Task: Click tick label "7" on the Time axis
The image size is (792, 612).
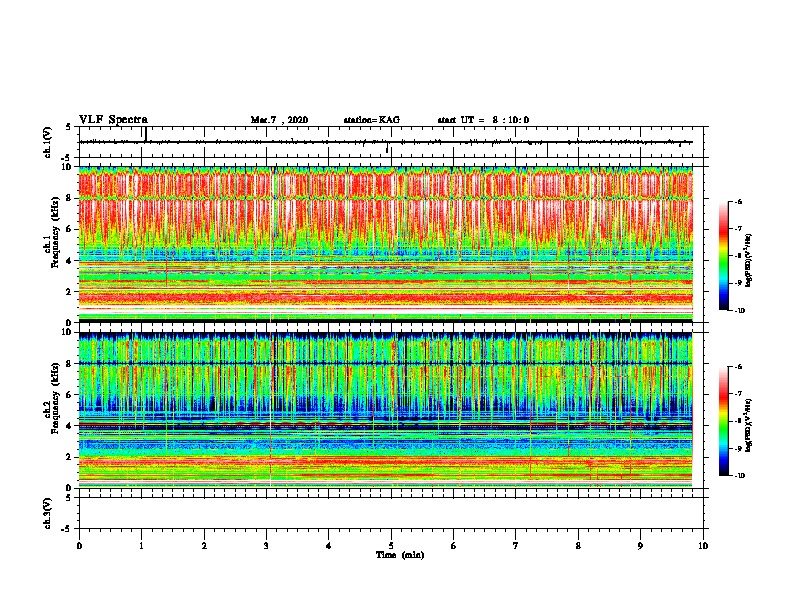Action: 516,546
